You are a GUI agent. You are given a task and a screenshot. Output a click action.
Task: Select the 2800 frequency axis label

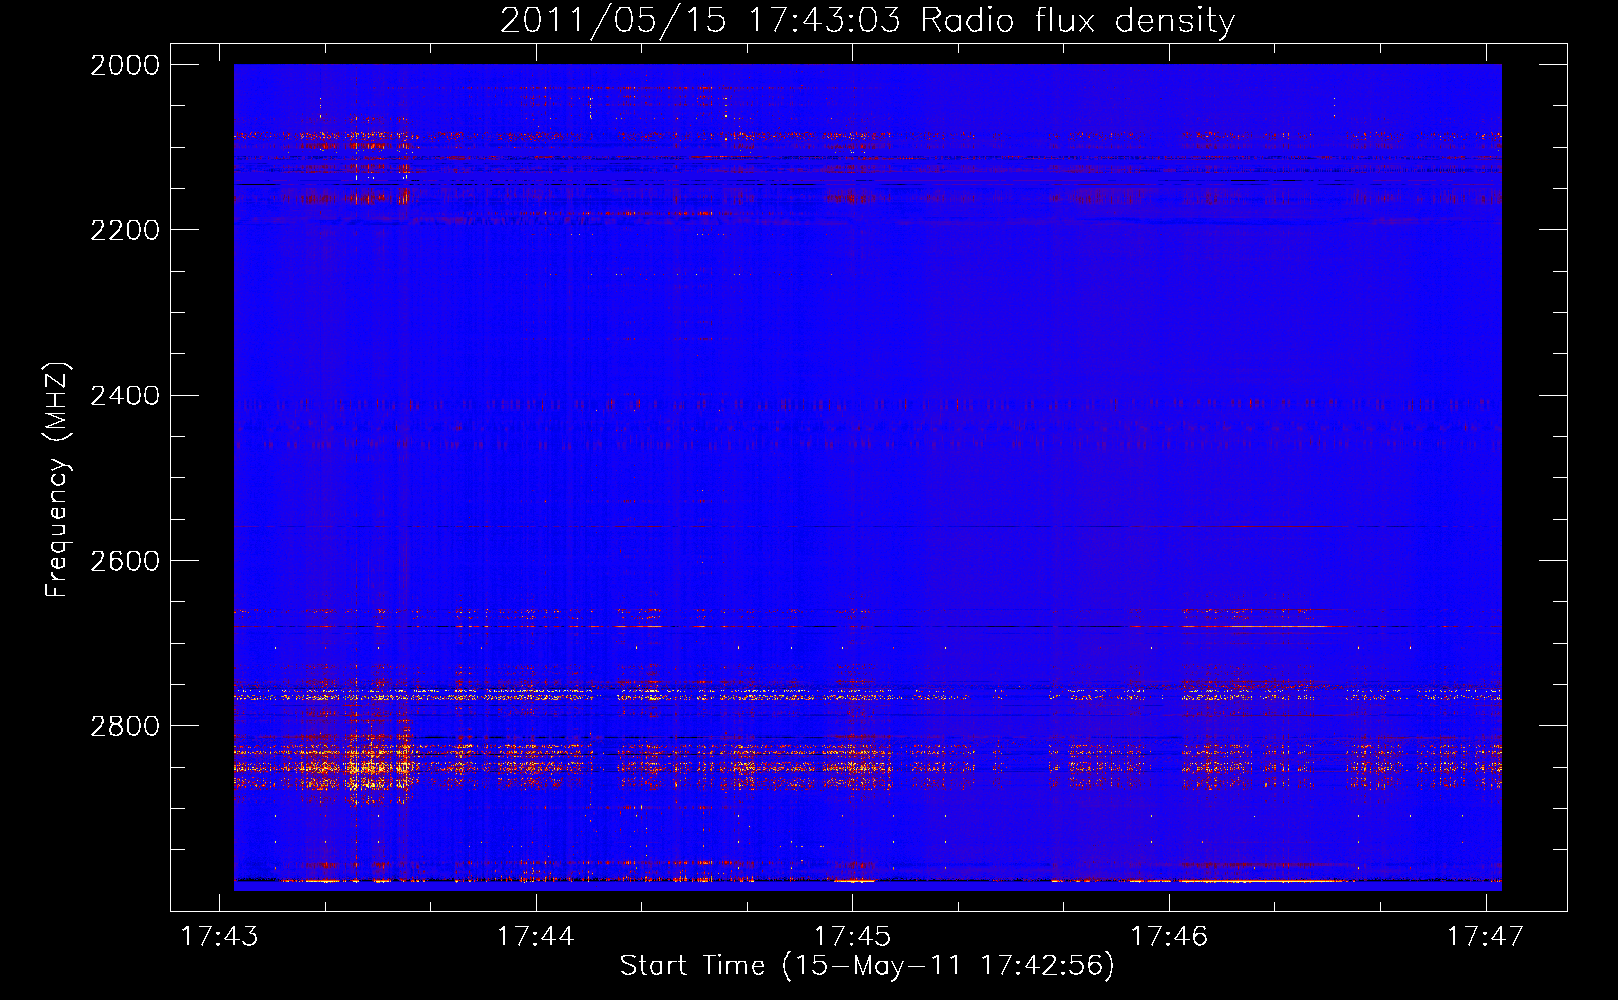pos(125,726)
